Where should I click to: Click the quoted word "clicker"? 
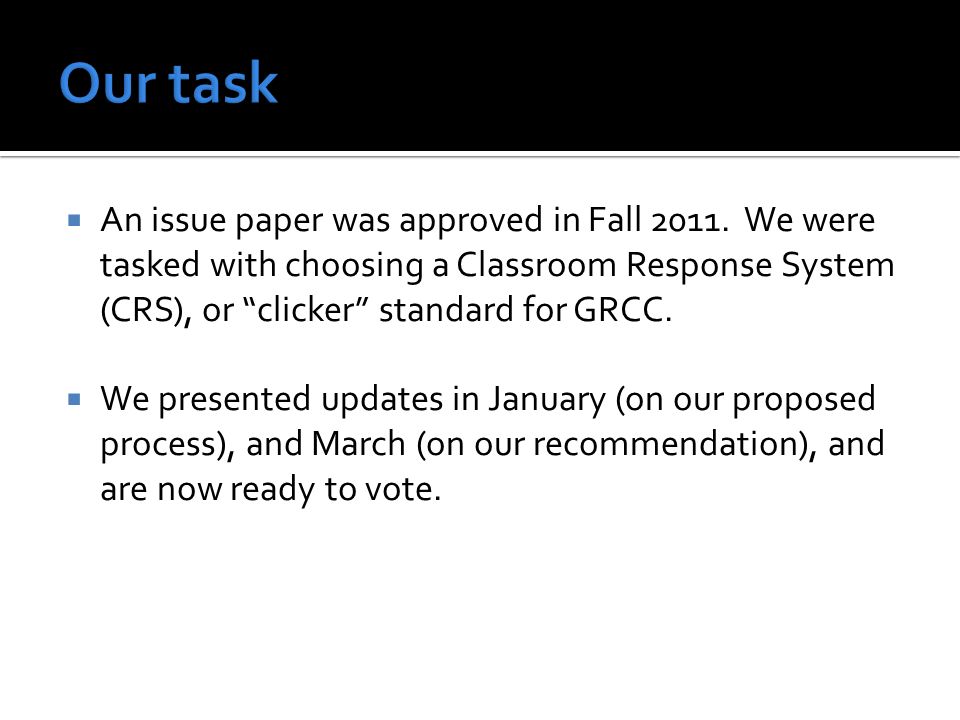tap(306, 309)
